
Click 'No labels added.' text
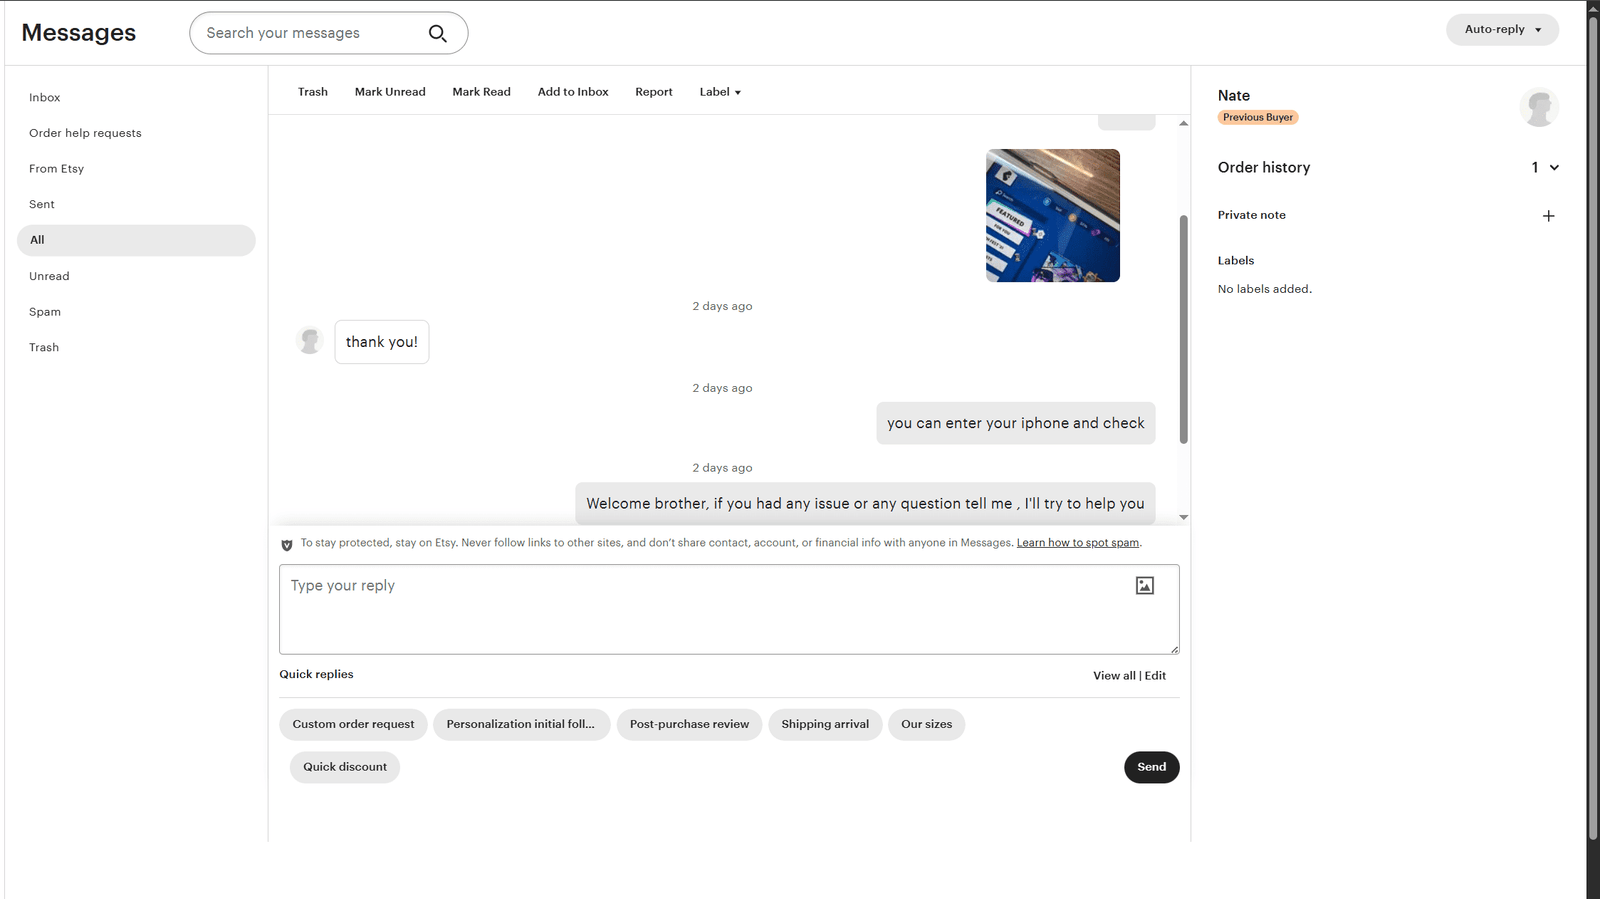[x=1265, y=289]
